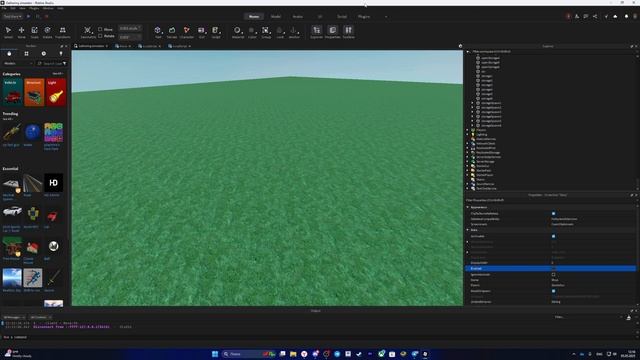640x360 pixels.
Task: Click the Anchor tool icon
Action: tap(294, 32)
